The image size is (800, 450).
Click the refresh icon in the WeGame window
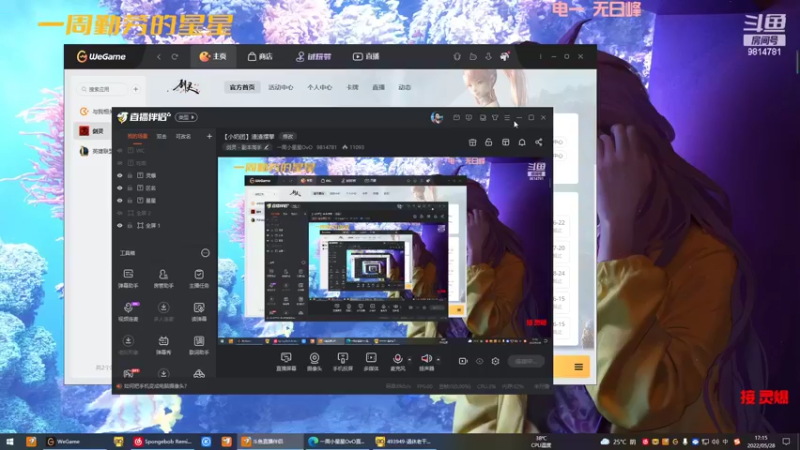pyautogui.click(x=175, y=57)
